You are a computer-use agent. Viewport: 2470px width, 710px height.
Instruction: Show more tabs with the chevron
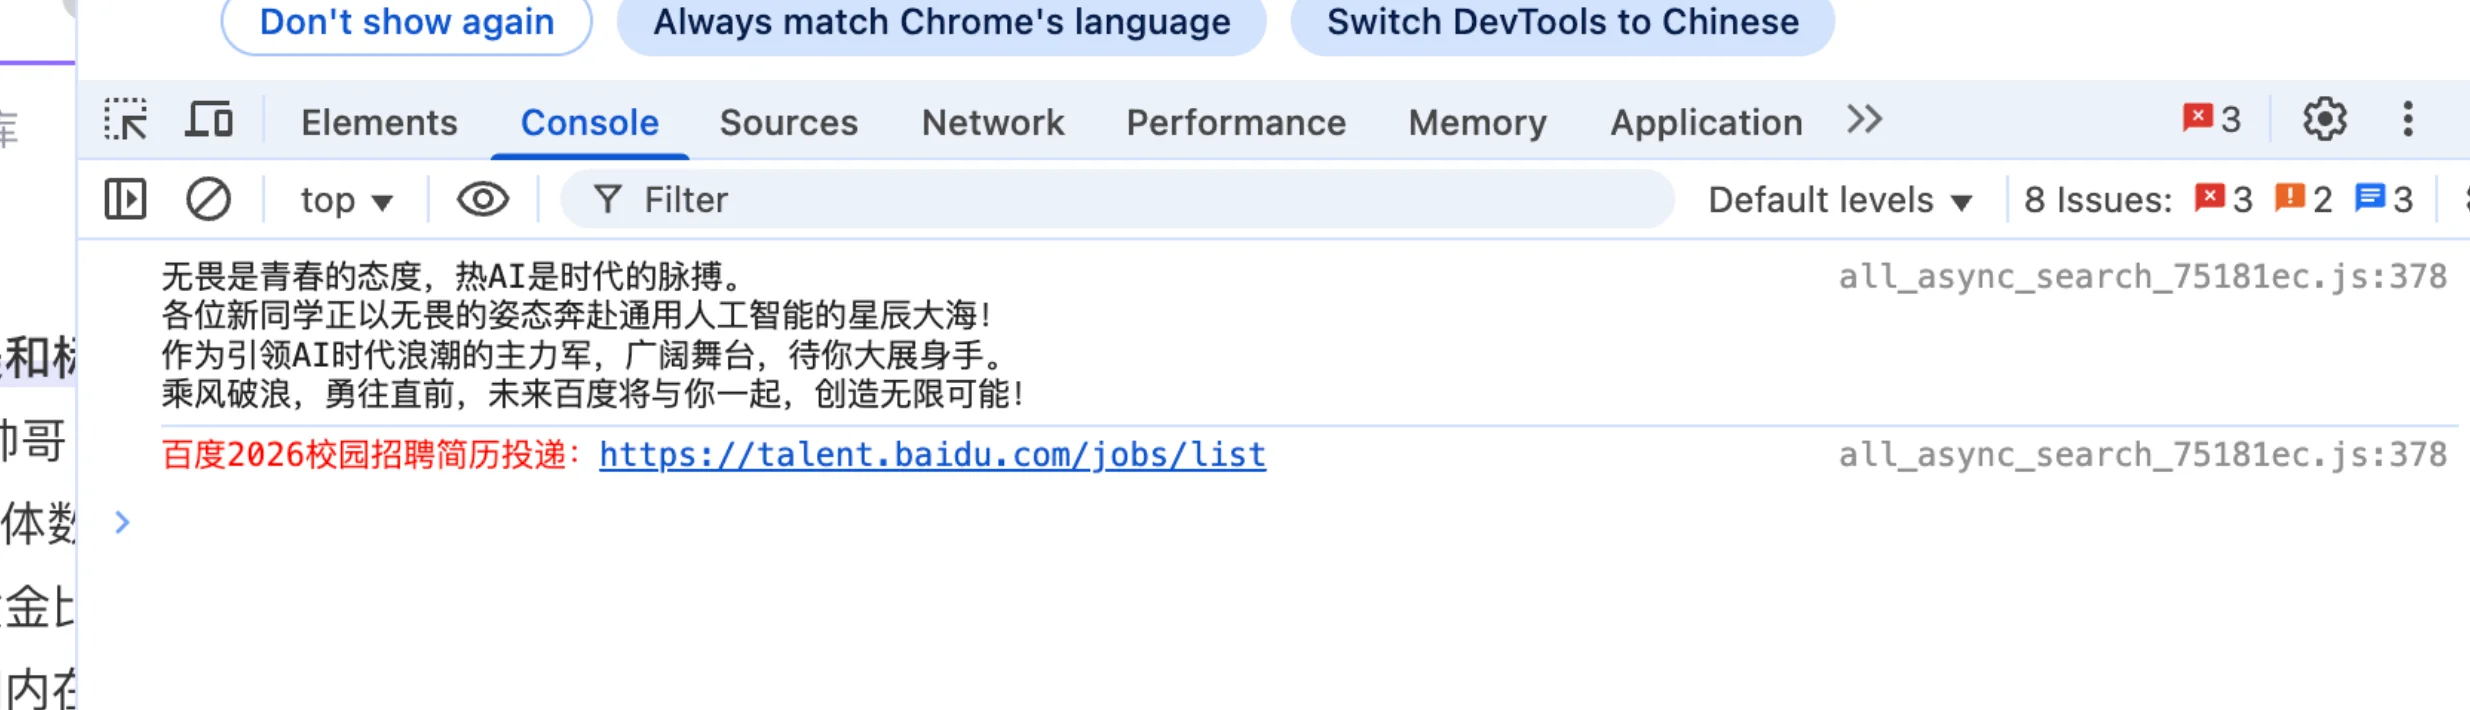tap(1864, 120)
